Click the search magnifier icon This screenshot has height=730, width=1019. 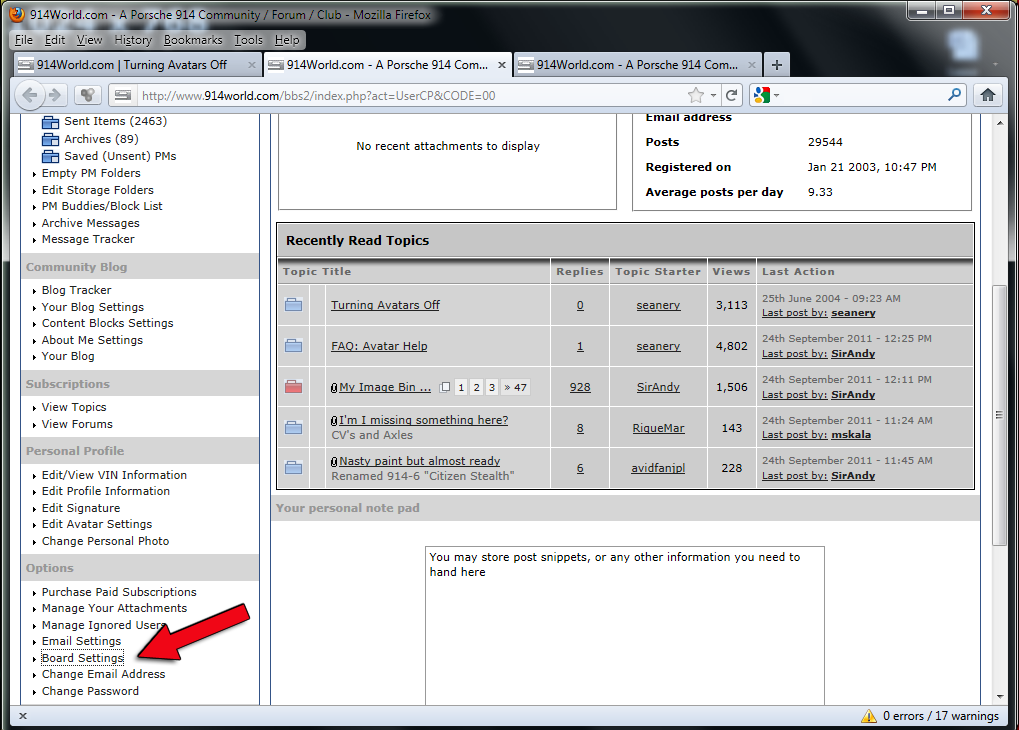coord(954,95)
